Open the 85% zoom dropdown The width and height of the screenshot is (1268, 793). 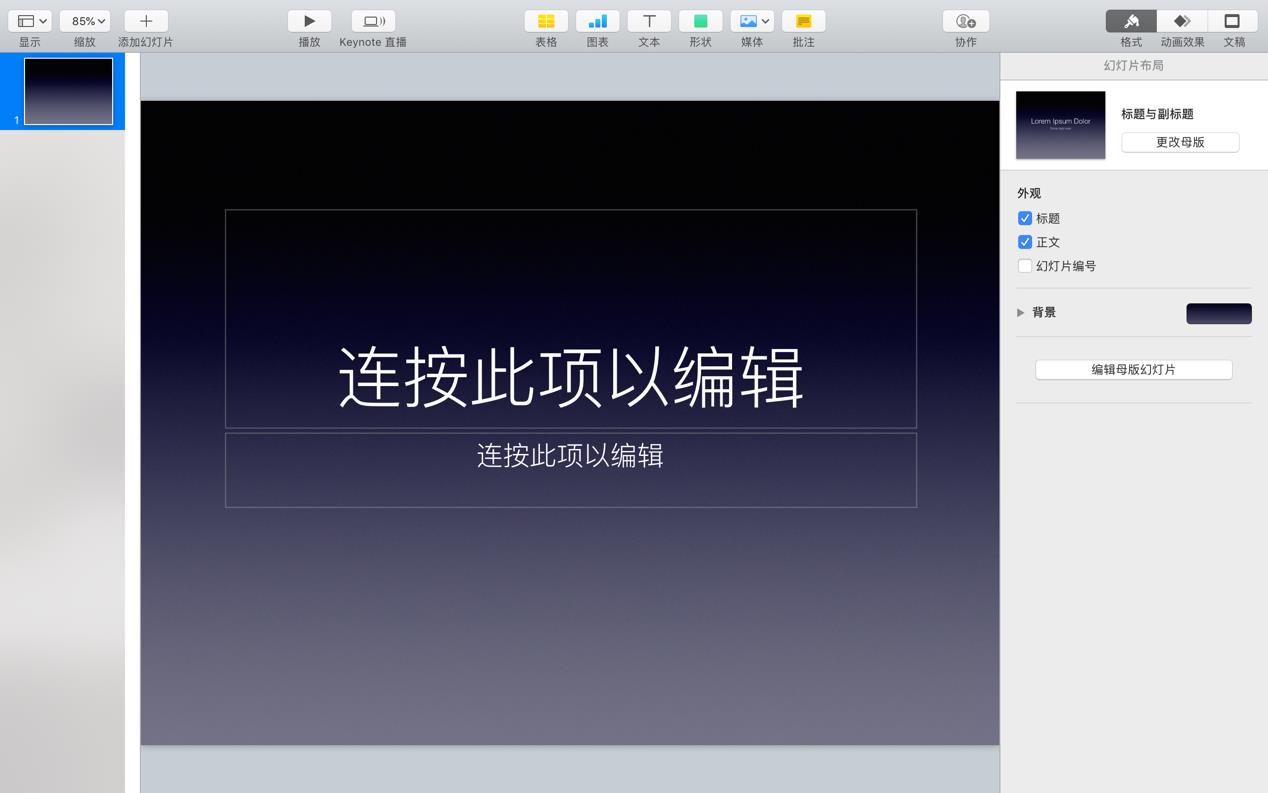pyautogui.click(x=85, y=20)
